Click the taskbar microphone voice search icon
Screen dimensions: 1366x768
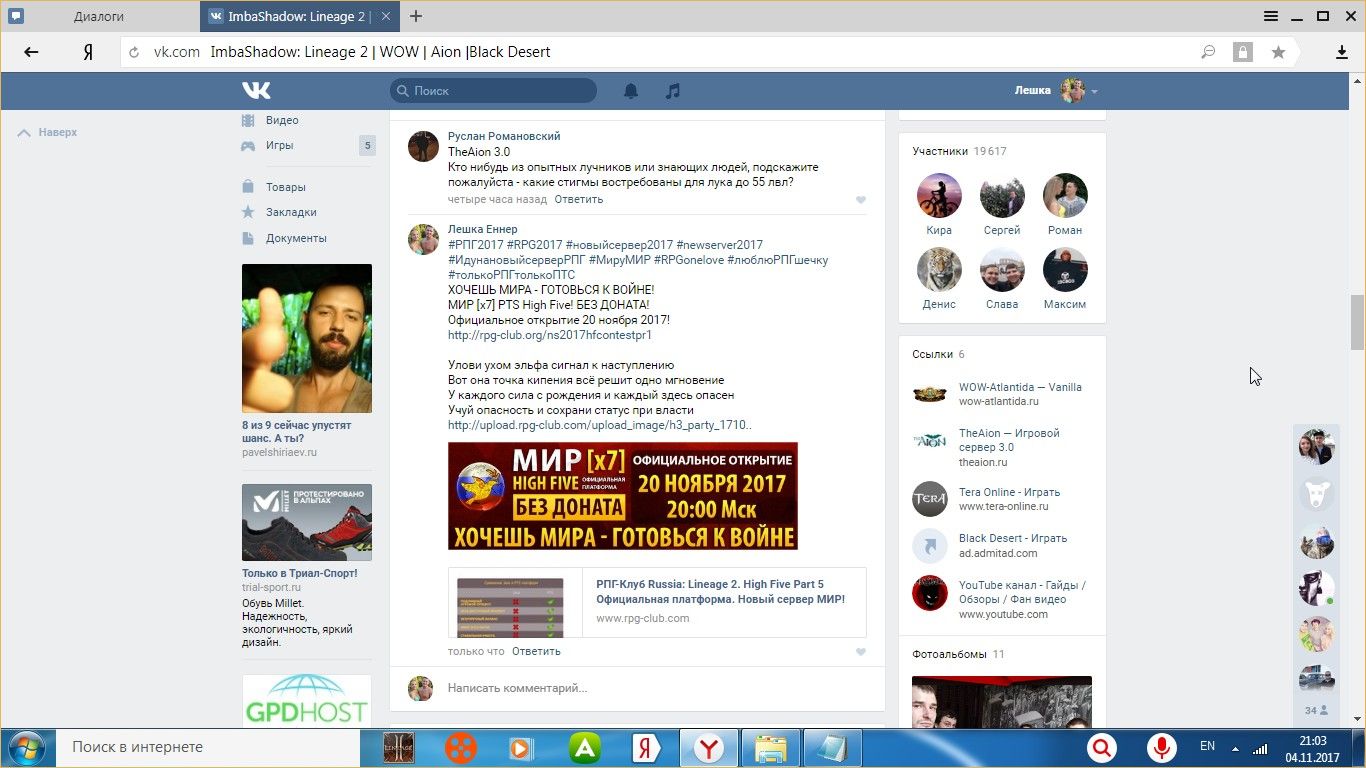pyautogui.click(x=1161, y=748)
